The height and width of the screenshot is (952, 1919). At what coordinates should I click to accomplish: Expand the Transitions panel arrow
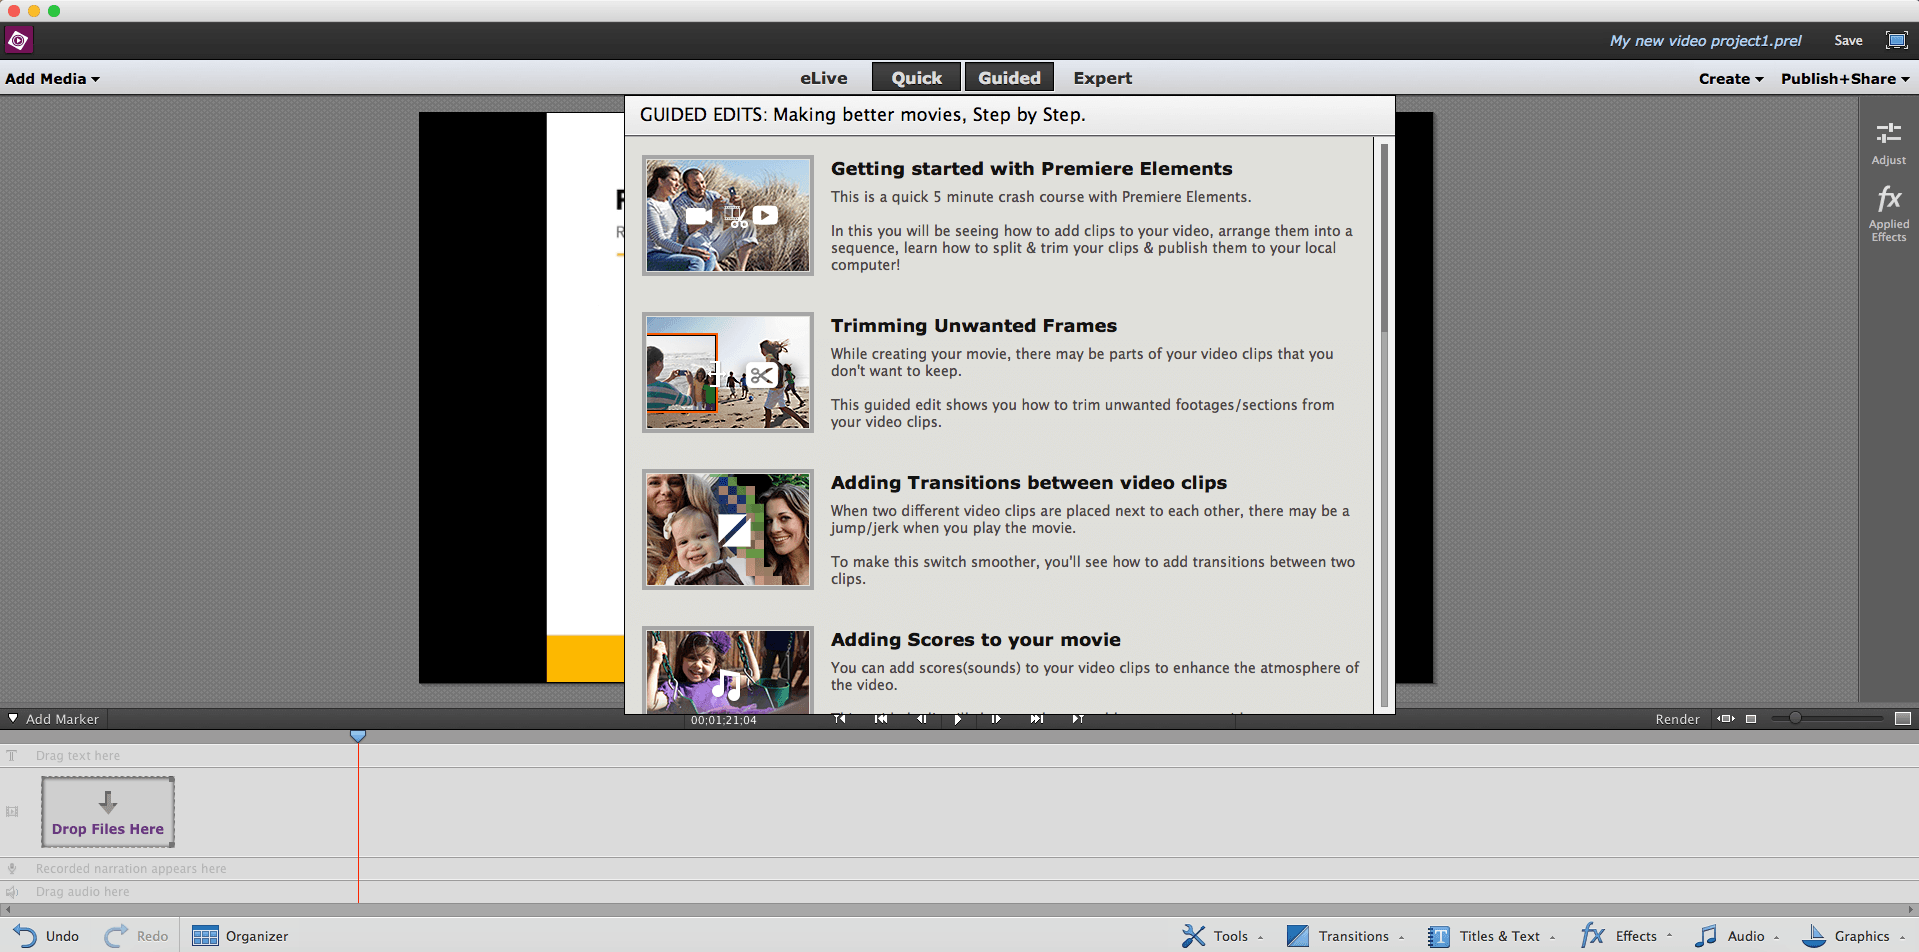[1401, 937]
